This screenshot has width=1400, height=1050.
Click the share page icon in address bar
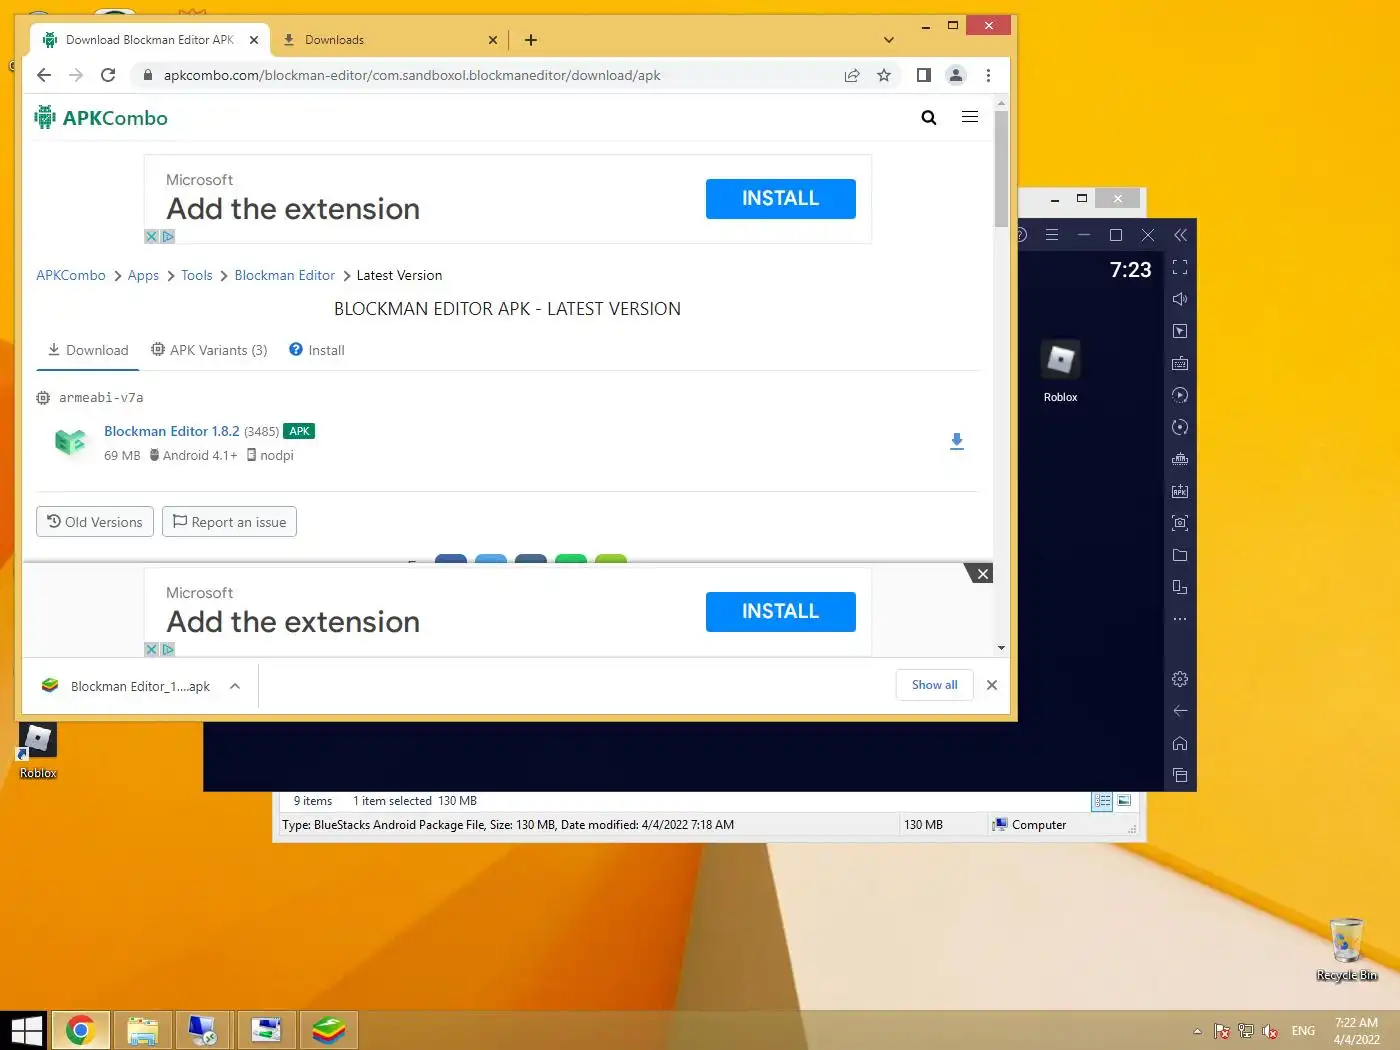(x=852, y=75)
